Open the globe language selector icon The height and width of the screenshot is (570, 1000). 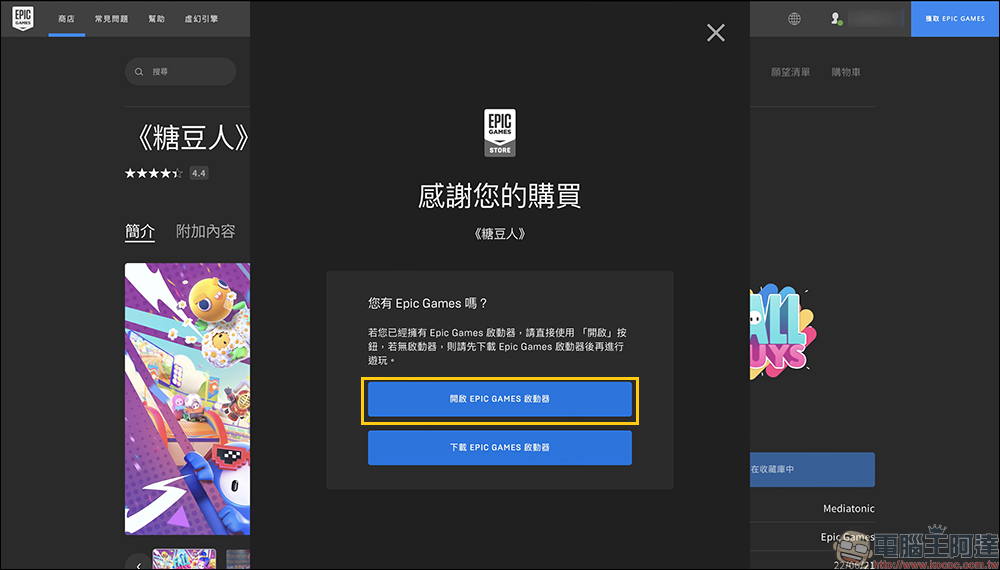[x=794, y=18]
